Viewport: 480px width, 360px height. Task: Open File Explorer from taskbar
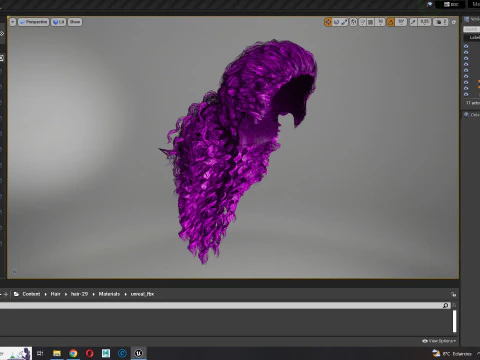[x=57, y=353]
